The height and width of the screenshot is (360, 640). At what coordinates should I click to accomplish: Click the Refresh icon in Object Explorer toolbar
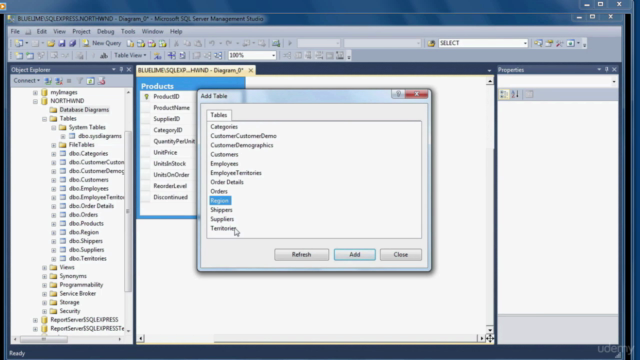[x=91, y=81]
